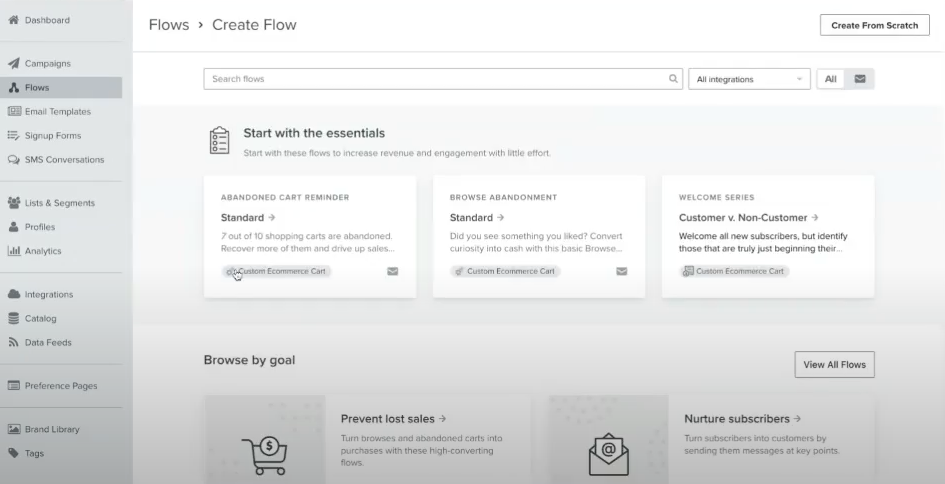
Task: Toggle the email-only filter envelope button
Action: (x=860, y=79)
